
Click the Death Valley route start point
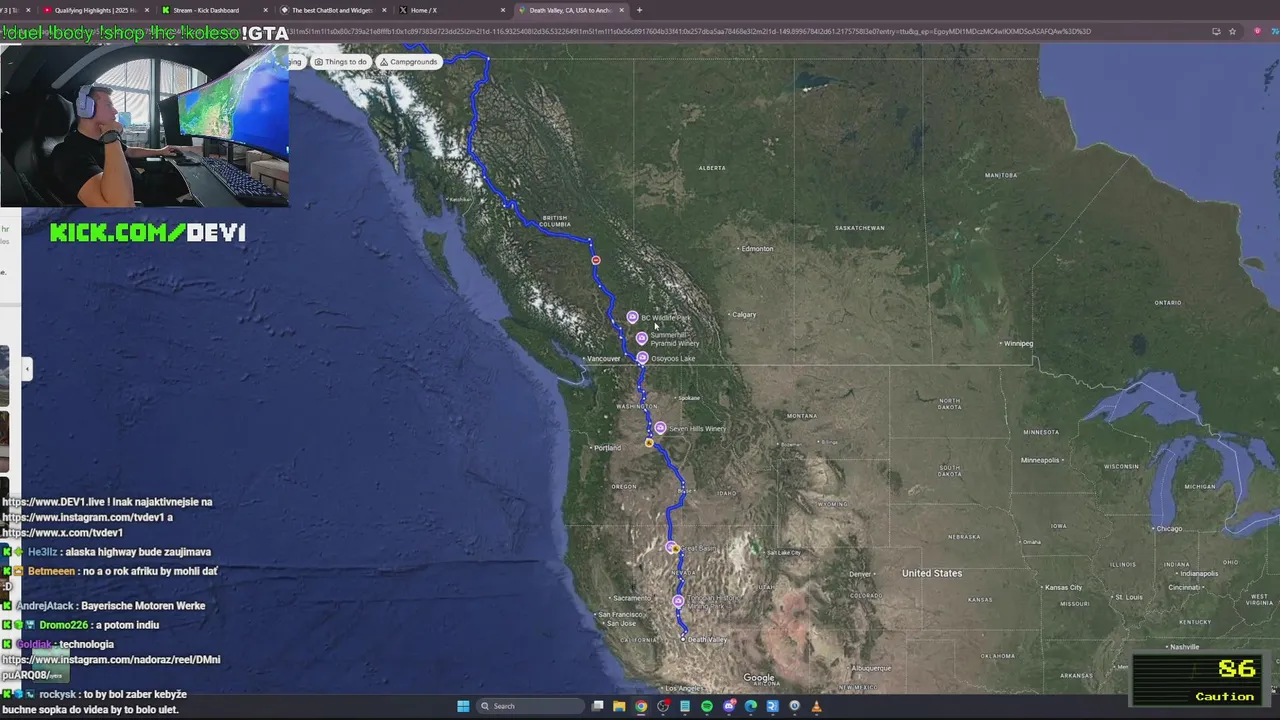click(683, 638)
